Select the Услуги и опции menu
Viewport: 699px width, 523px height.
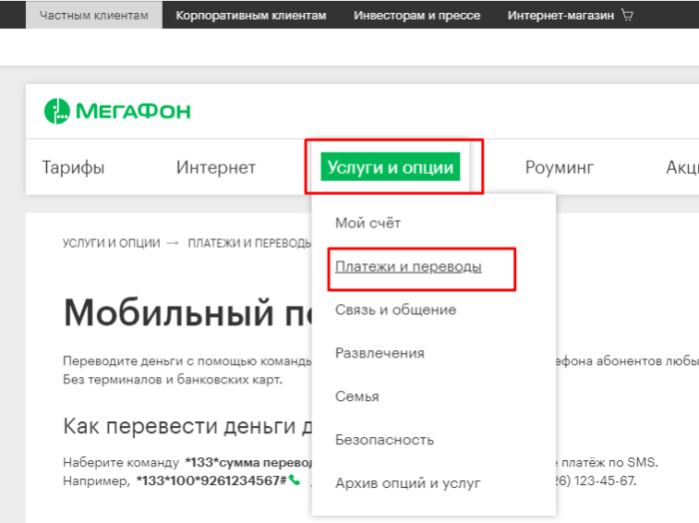tap(390, 167)
